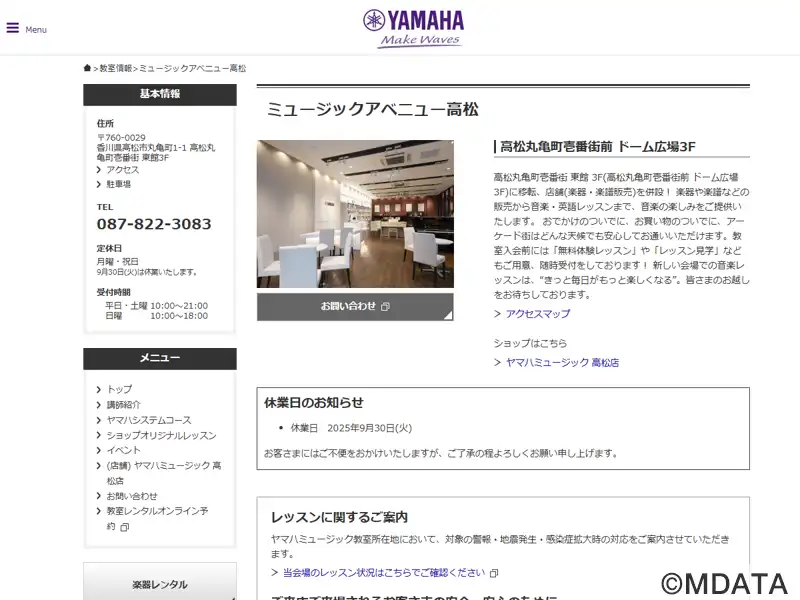Click the メニュー panel header
Viewport: 800px width, 600px height.
click(160, 358)
